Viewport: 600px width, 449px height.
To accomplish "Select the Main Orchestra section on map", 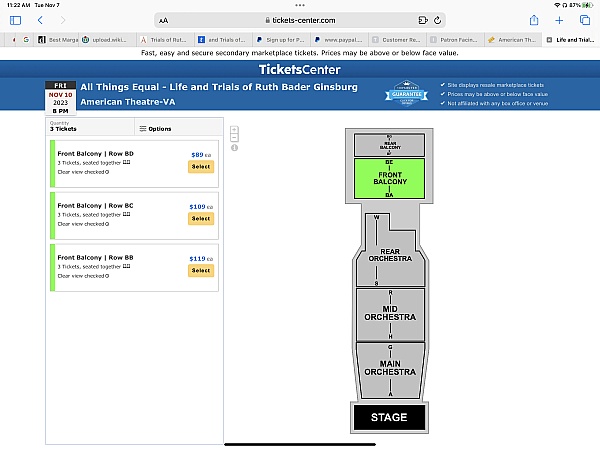I will (x=390, y=370).
